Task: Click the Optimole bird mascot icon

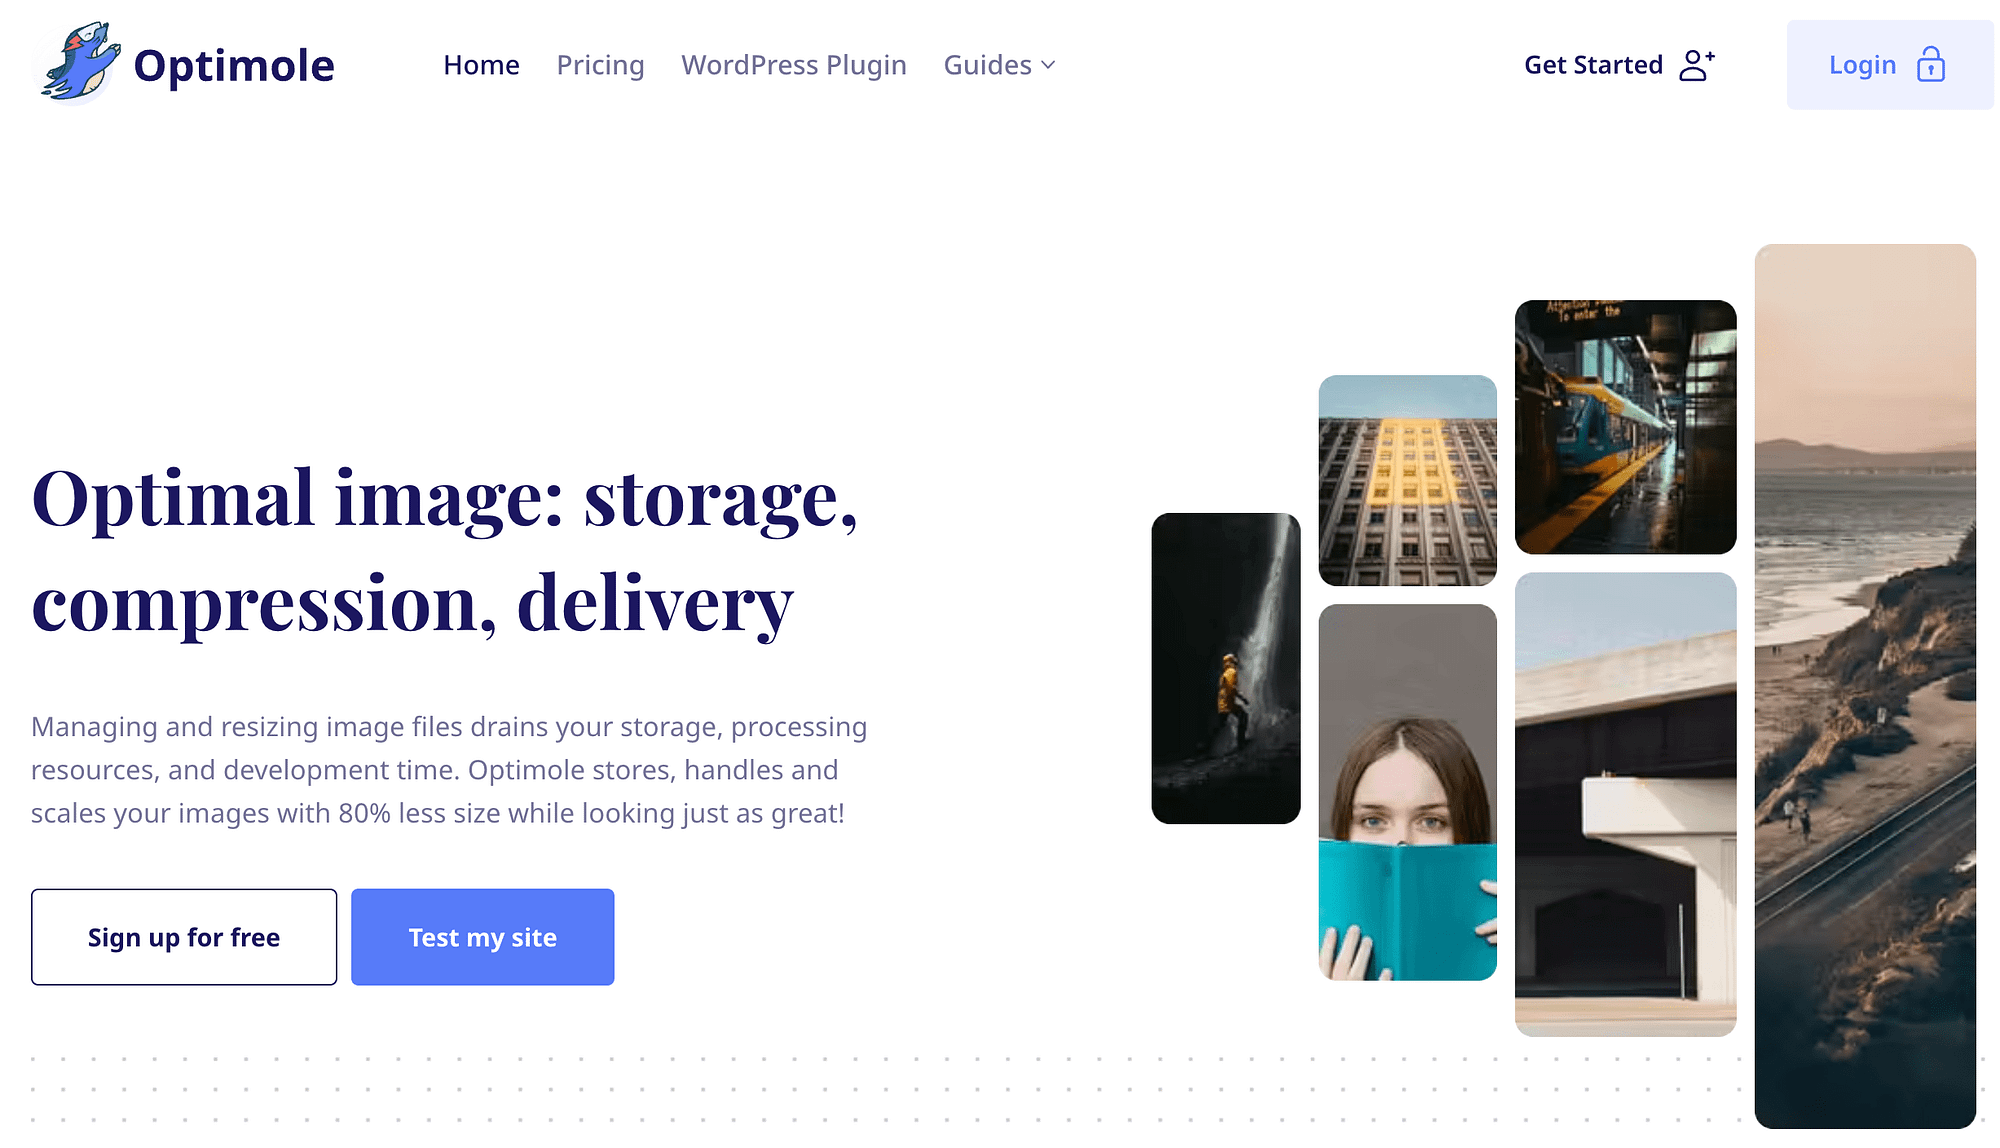Action: 77,65
